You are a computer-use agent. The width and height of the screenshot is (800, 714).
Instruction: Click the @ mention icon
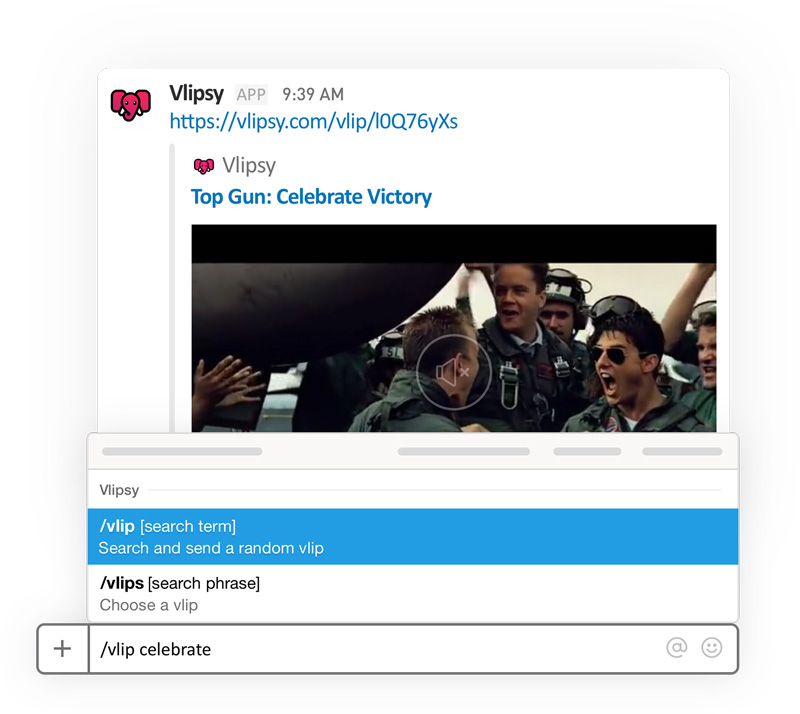click(677, 648)
